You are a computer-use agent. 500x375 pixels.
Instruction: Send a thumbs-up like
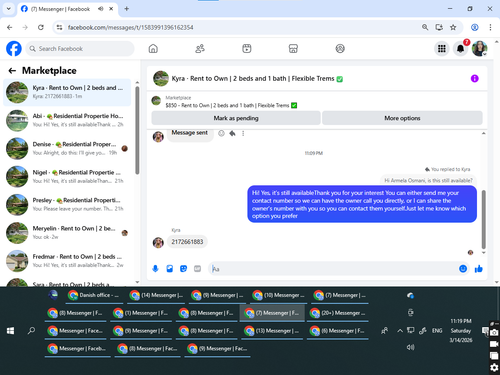[479, 269]
